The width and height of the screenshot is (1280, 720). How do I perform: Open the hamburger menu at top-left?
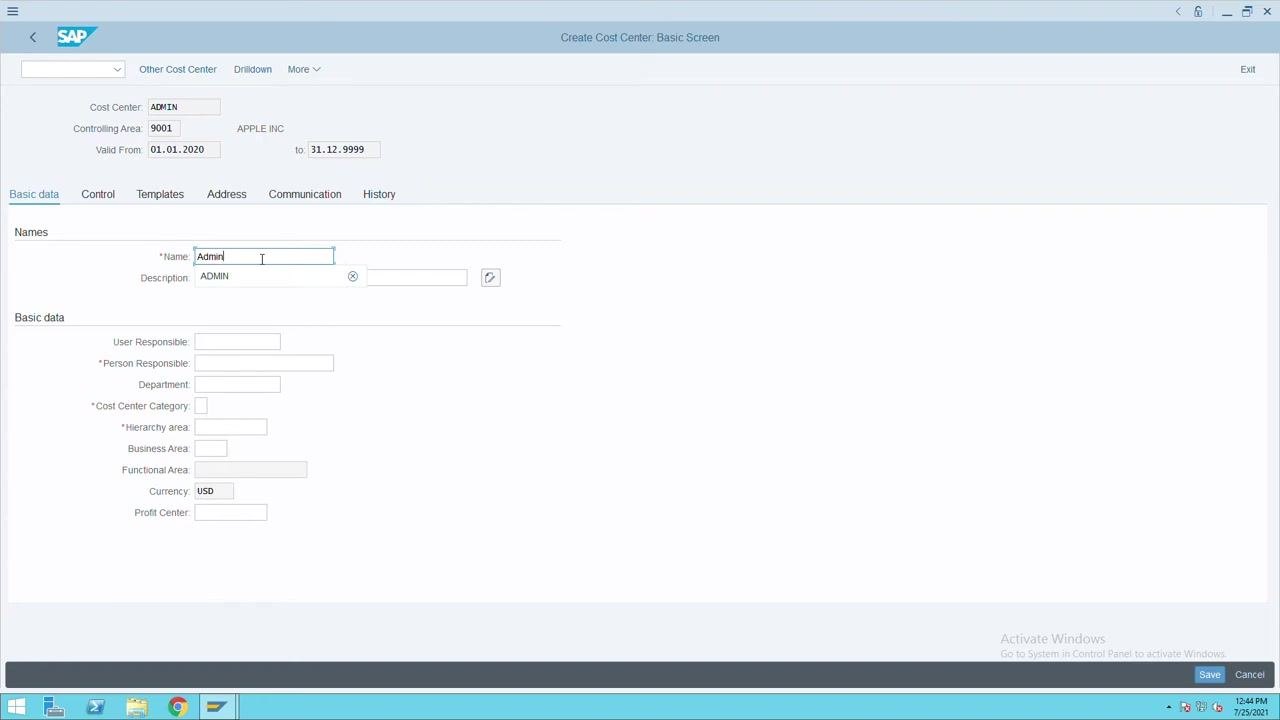click(13, 11)
